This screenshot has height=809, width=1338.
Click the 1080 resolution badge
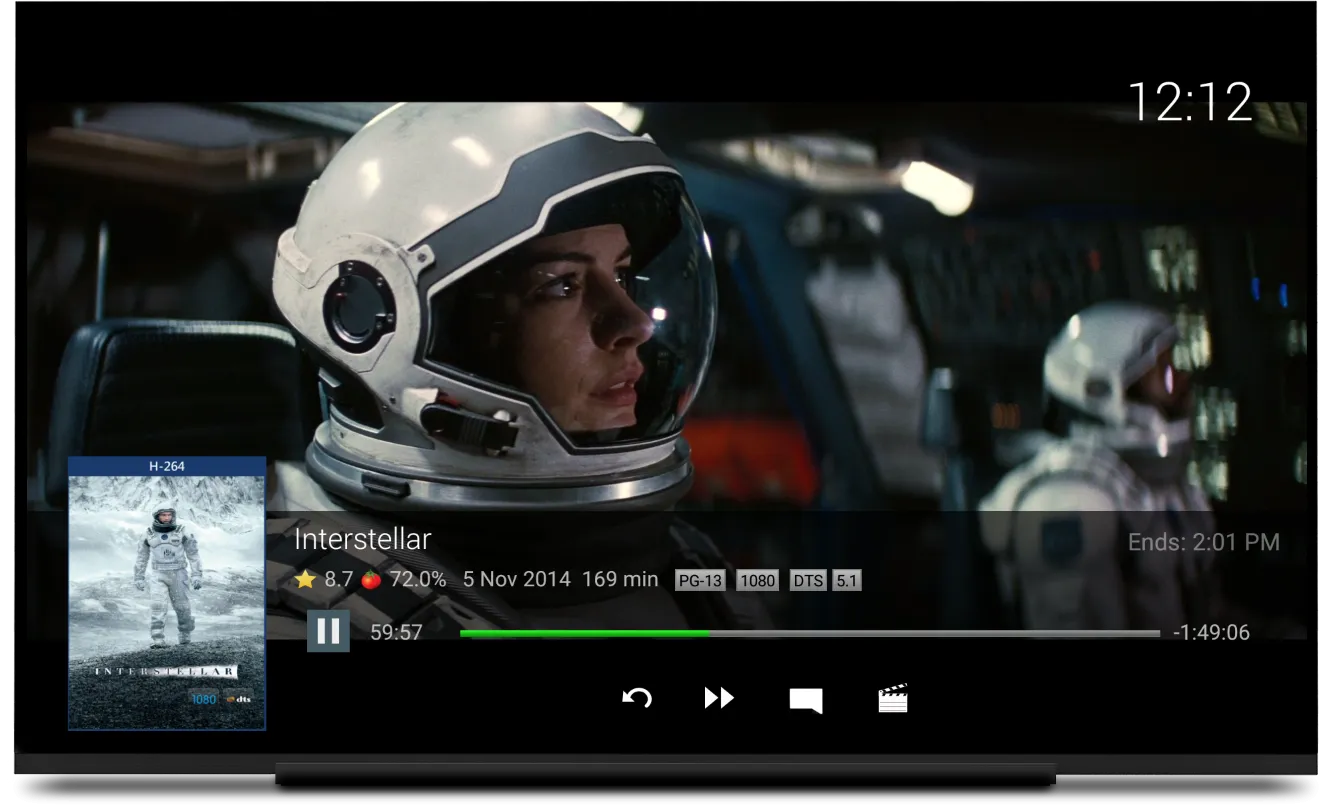[x=757, y=580]
